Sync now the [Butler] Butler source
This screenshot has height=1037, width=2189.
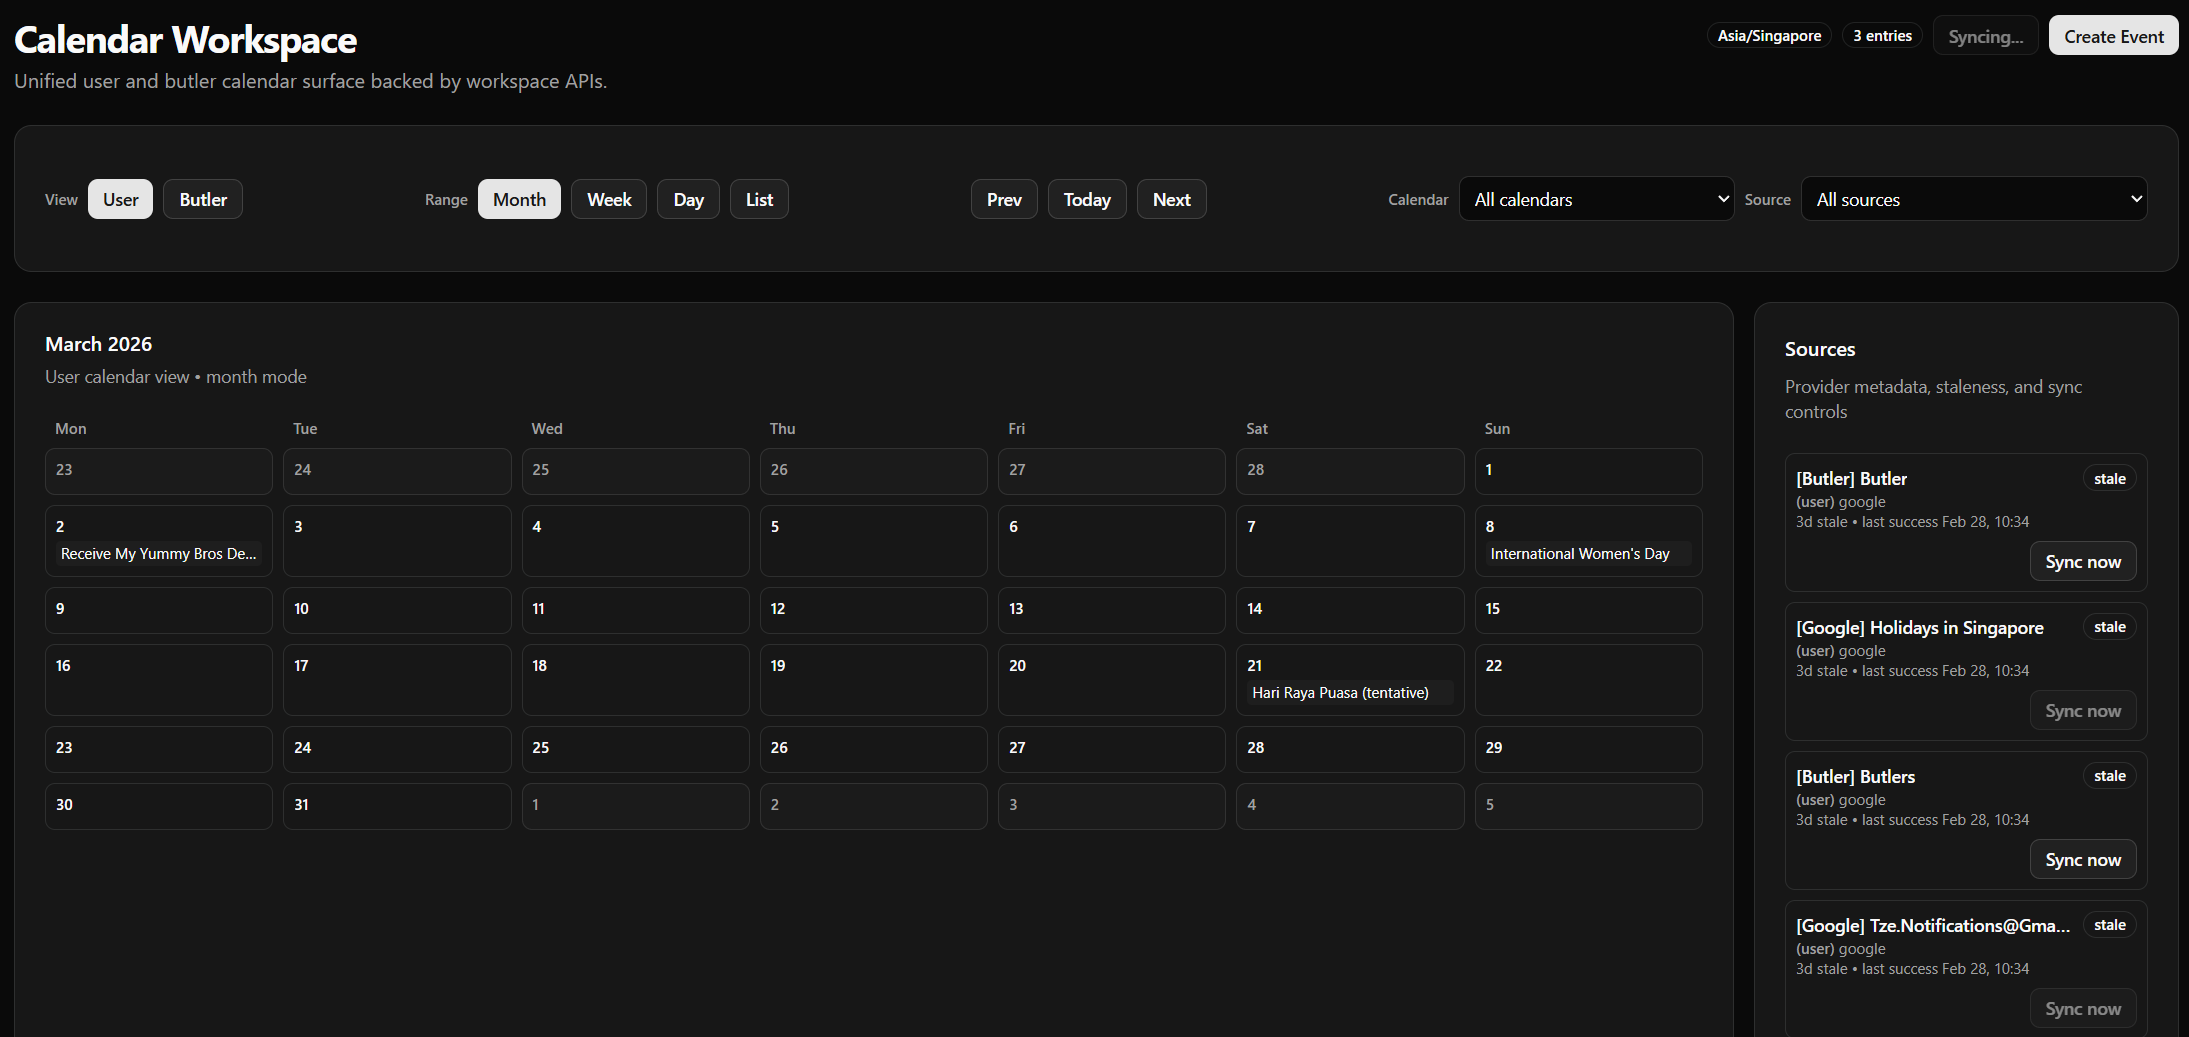(2082, 562)
